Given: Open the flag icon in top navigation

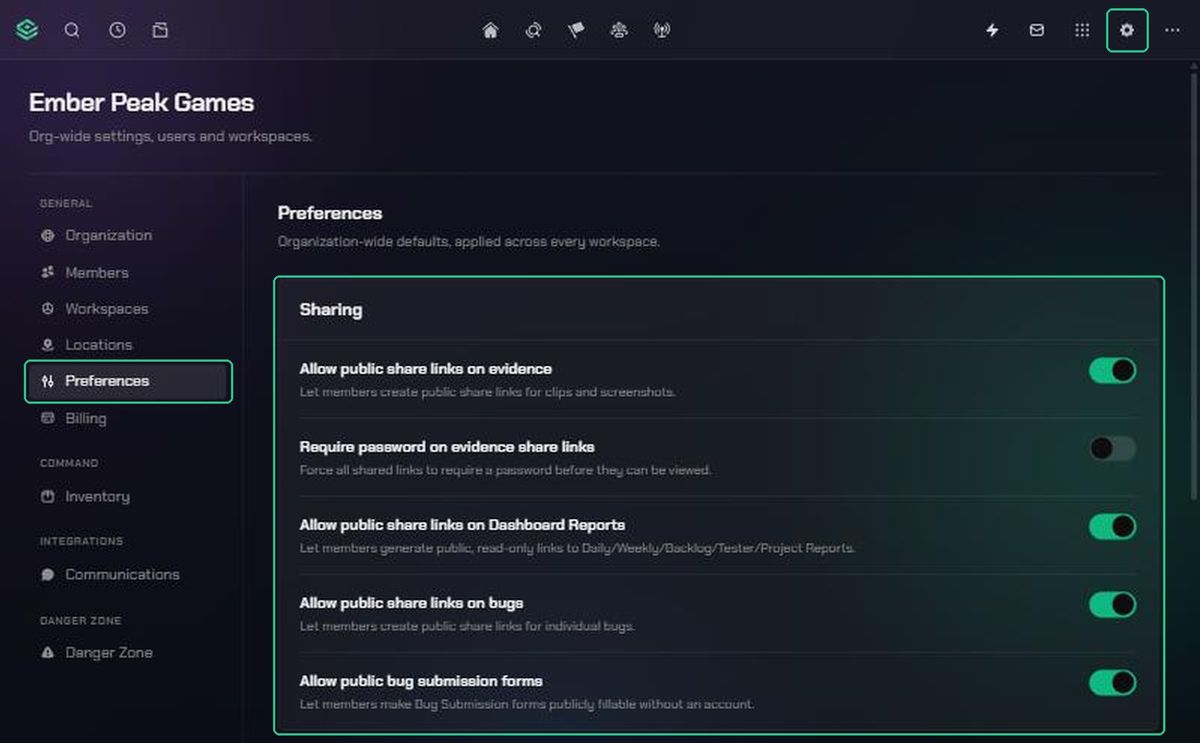Looking at the screenshot, I should pos(576,30).
